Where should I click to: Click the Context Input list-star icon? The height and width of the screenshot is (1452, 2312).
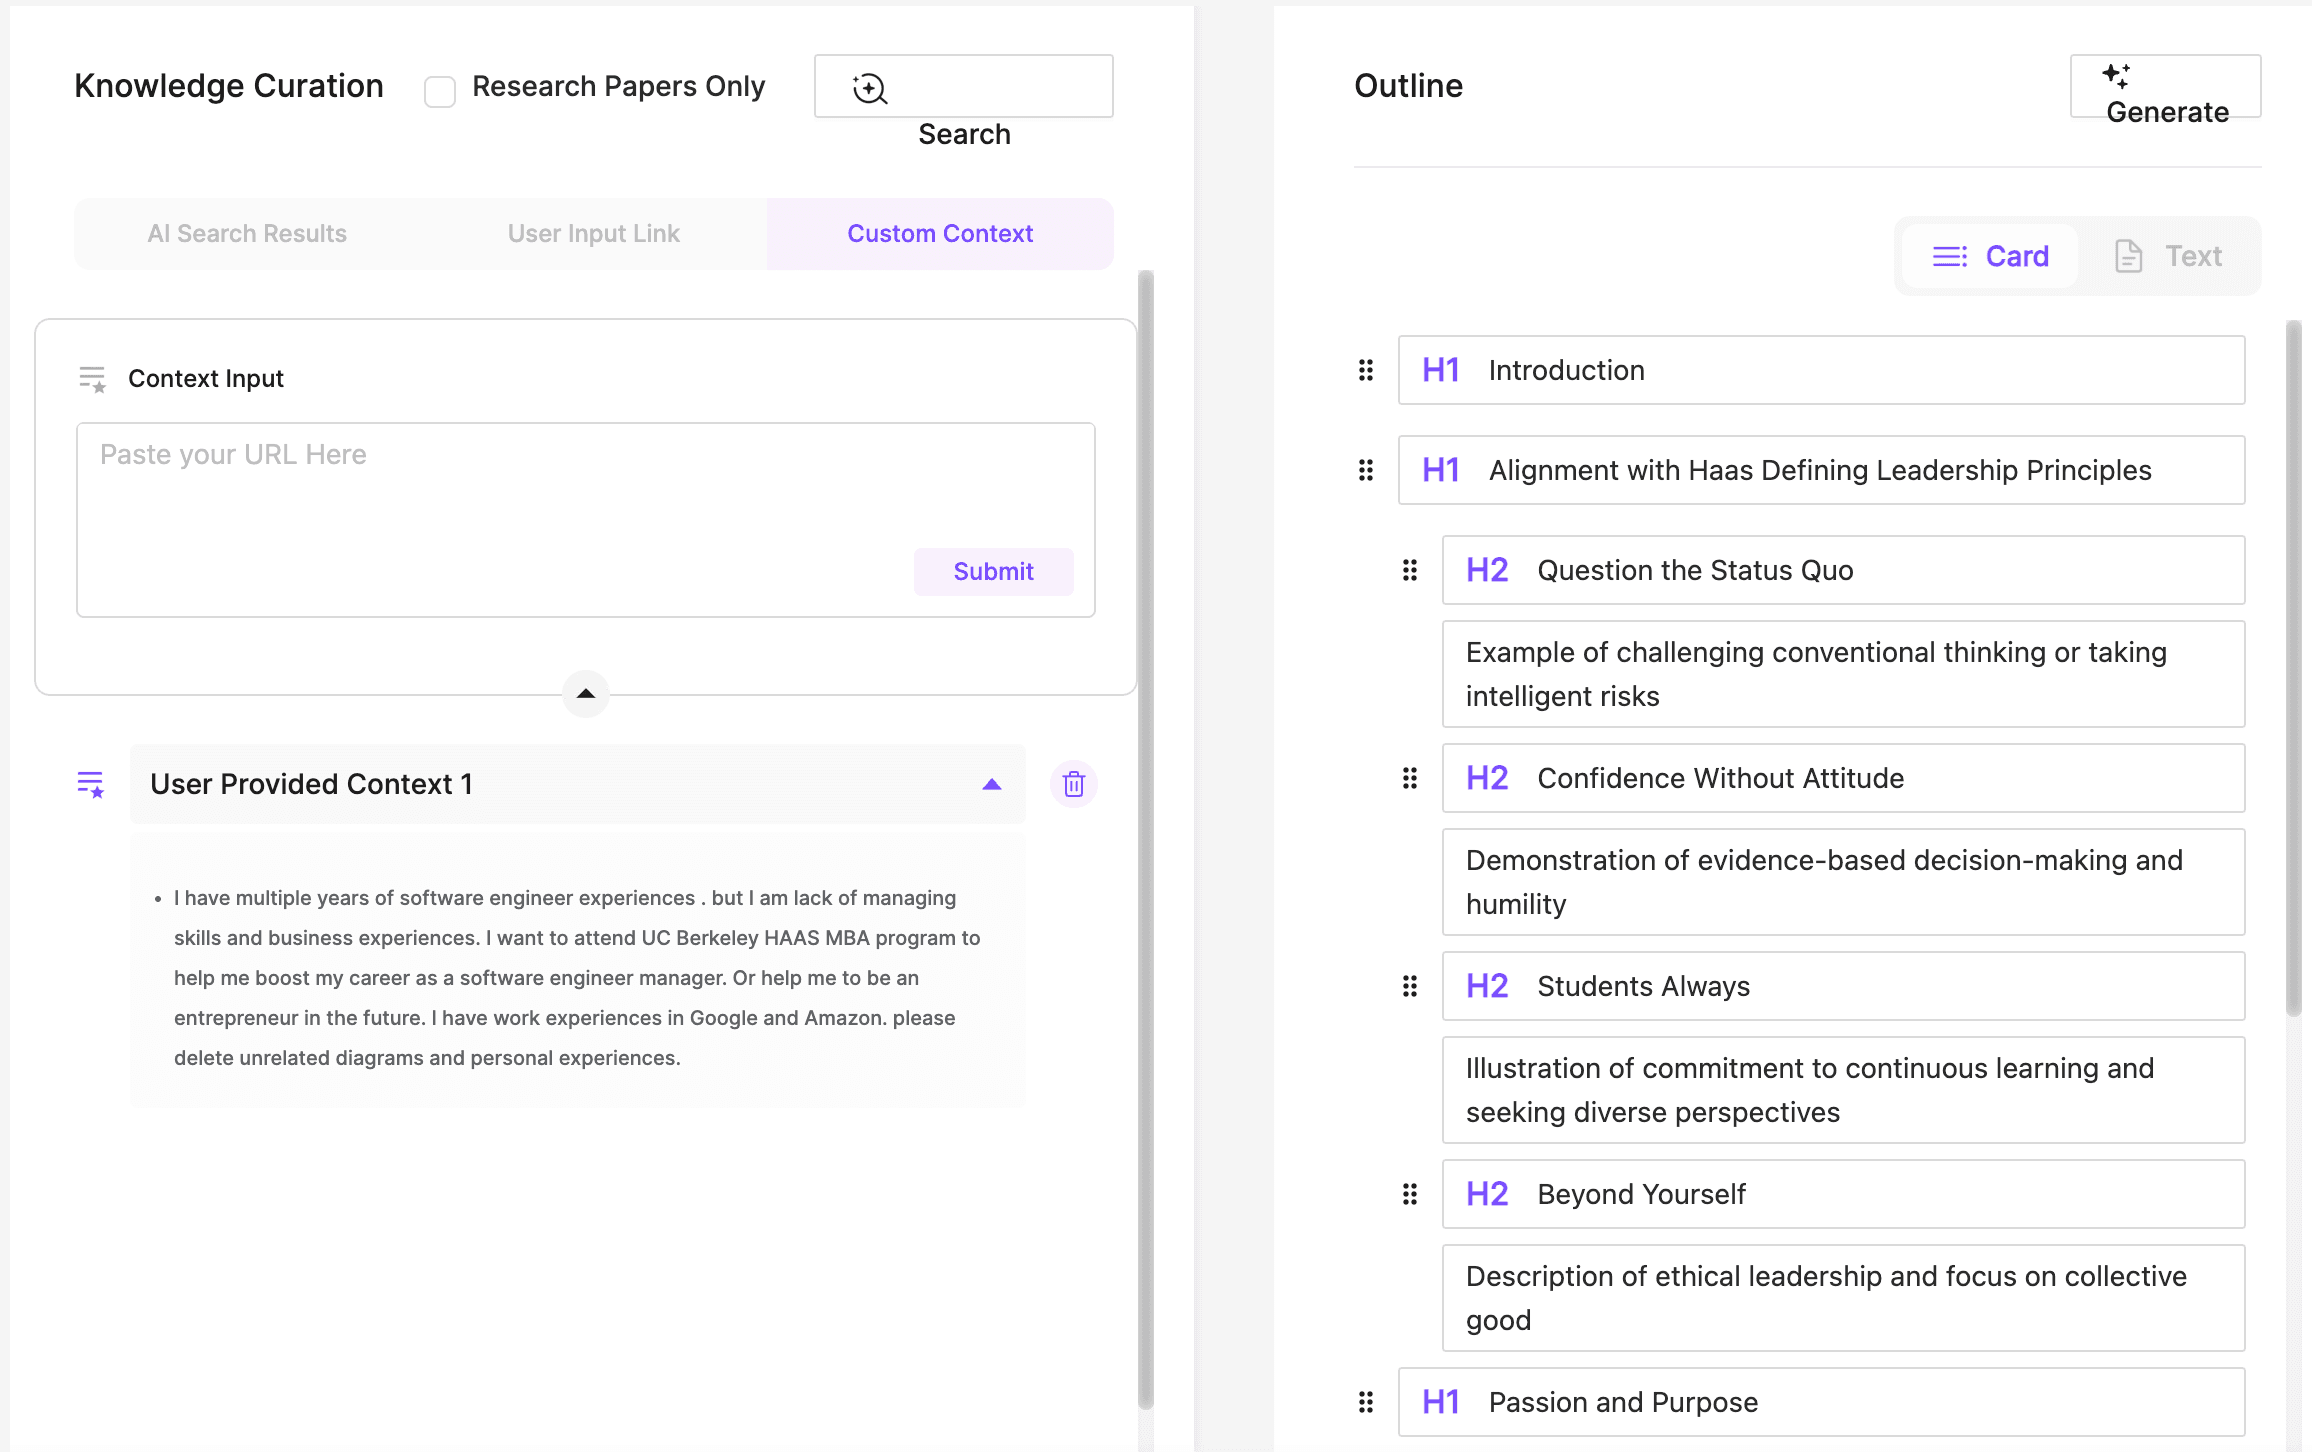pyautogui.click(x=92, y=379)
